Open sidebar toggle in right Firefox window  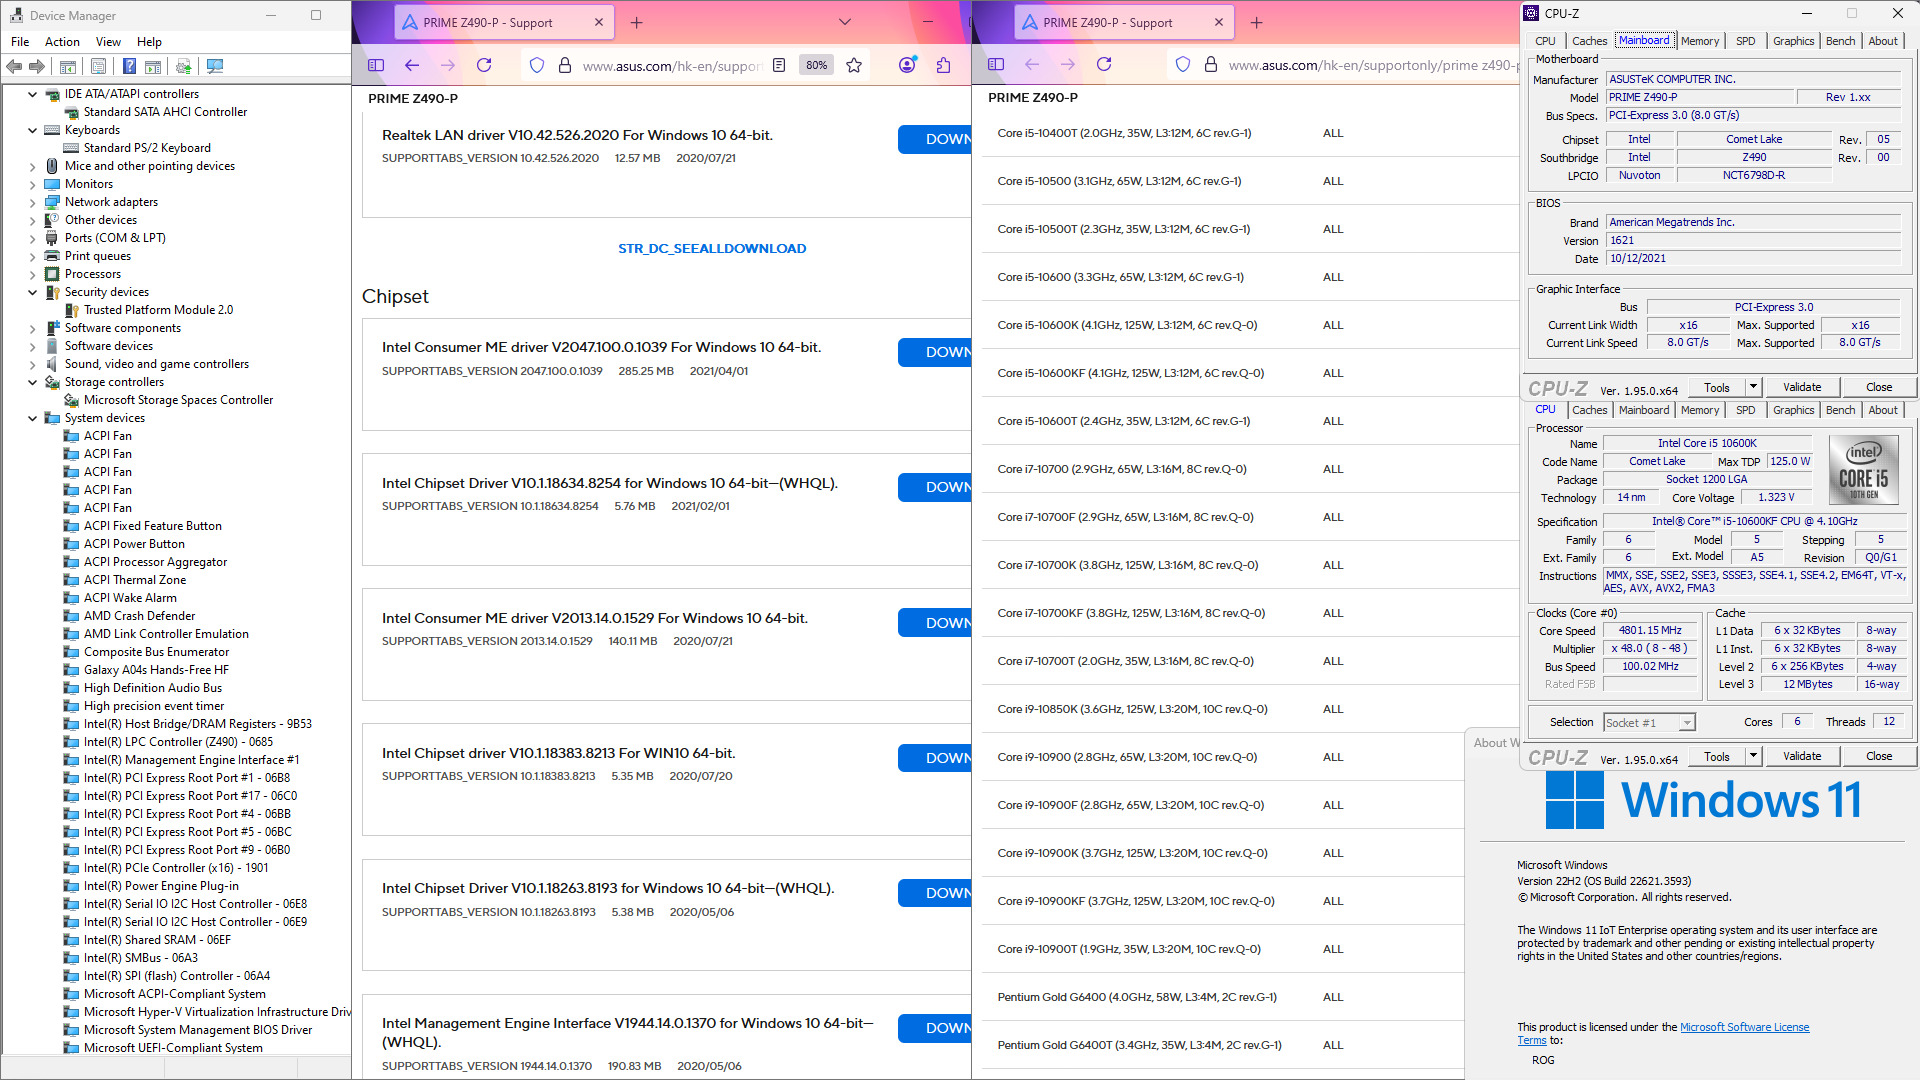995,64
